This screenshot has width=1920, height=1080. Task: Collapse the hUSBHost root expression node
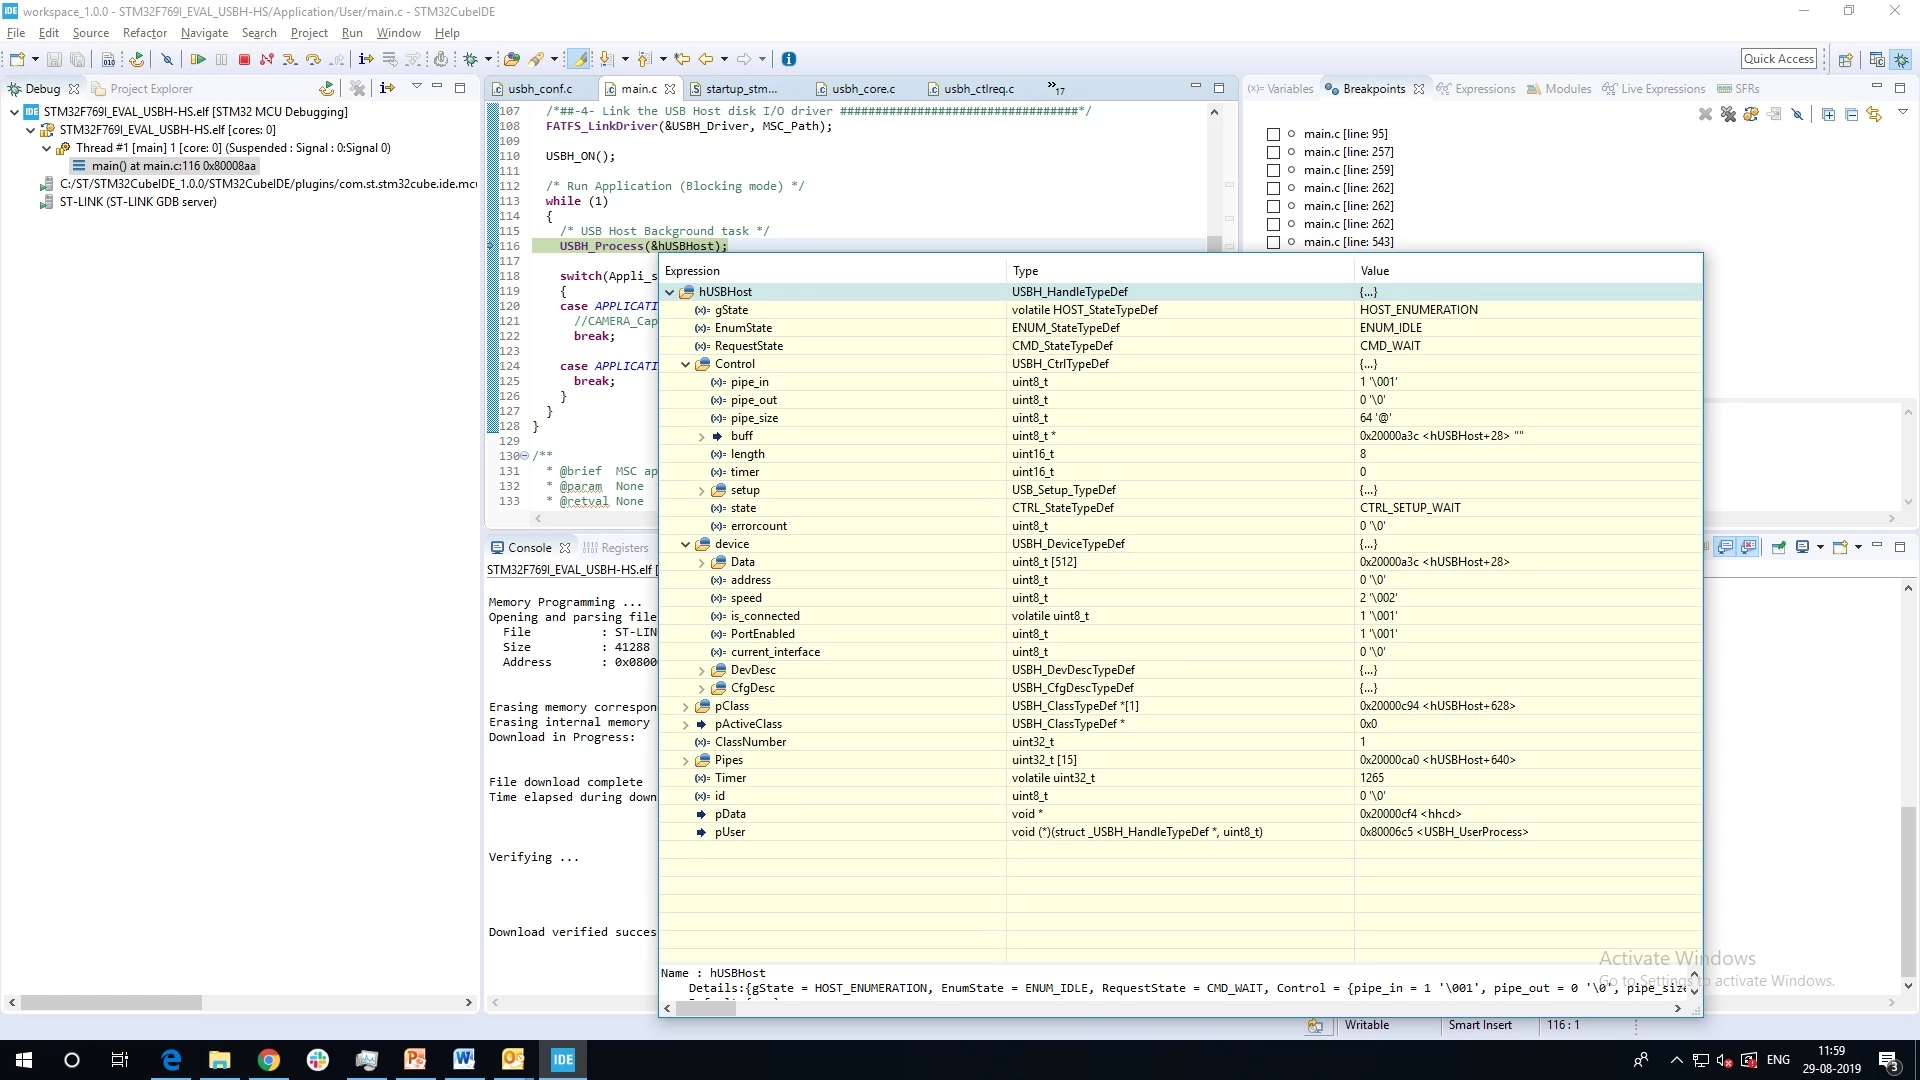click(x=670, y=292)
